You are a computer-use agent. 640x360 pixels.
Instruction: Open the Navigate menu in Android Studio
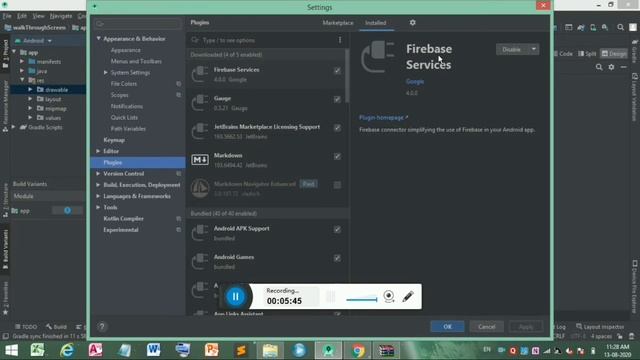click(x=61, y=16)
